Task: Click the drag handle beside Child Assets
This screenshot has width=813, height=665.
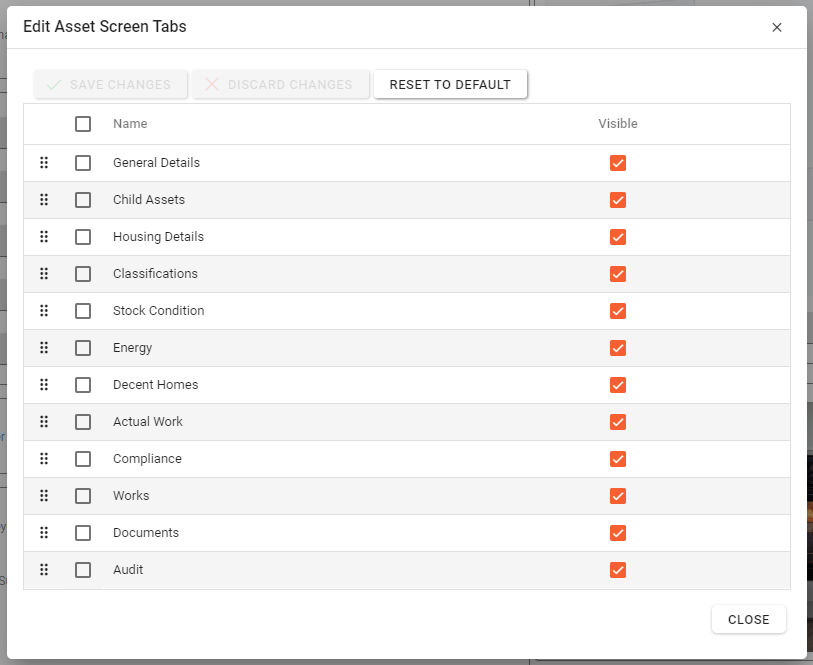Action: pos(44,200)
